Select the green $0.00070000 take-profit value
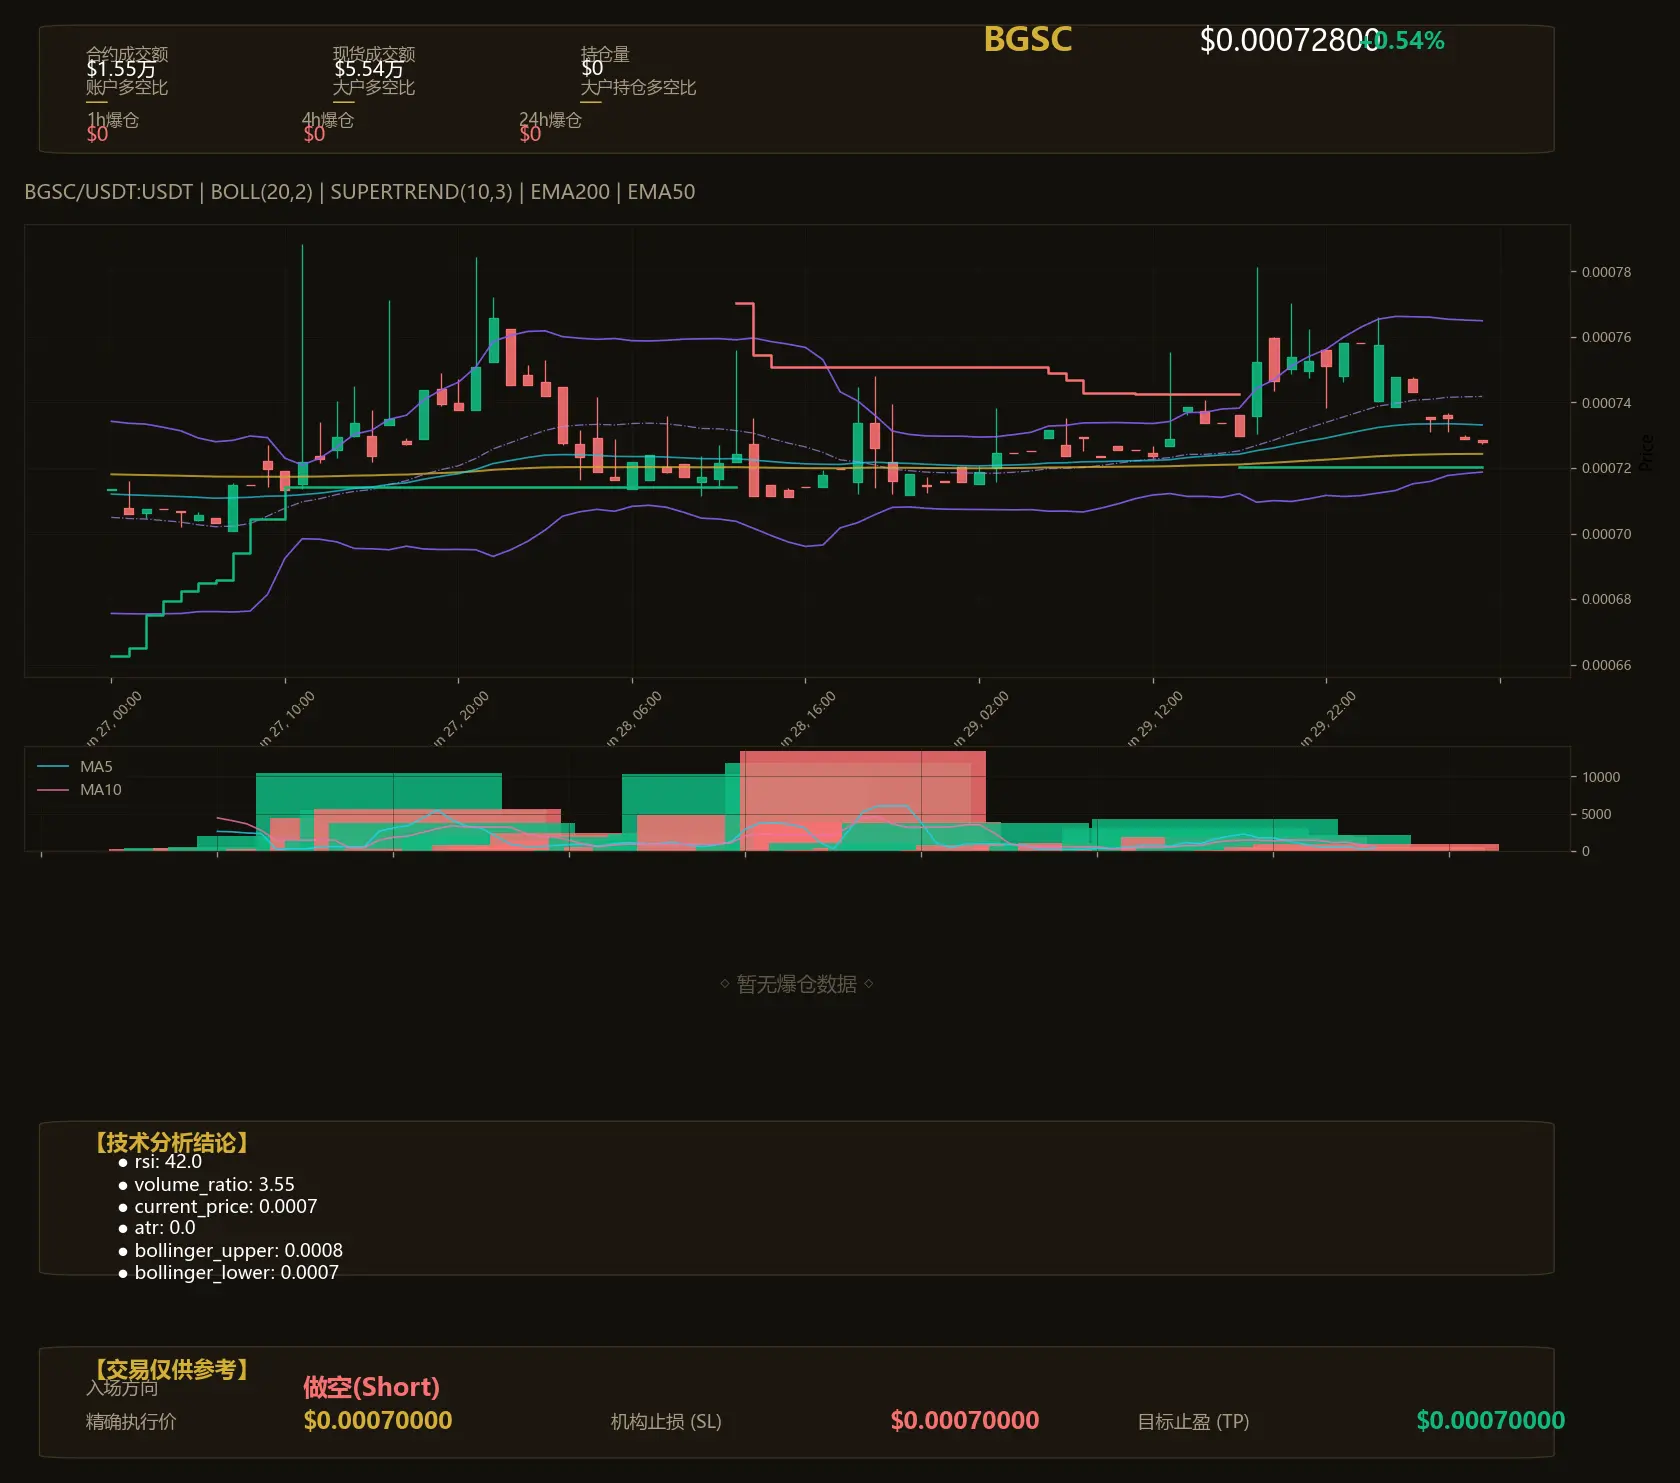Viewport: 1680px width, 1483px height. [x=1491, y=1420]
